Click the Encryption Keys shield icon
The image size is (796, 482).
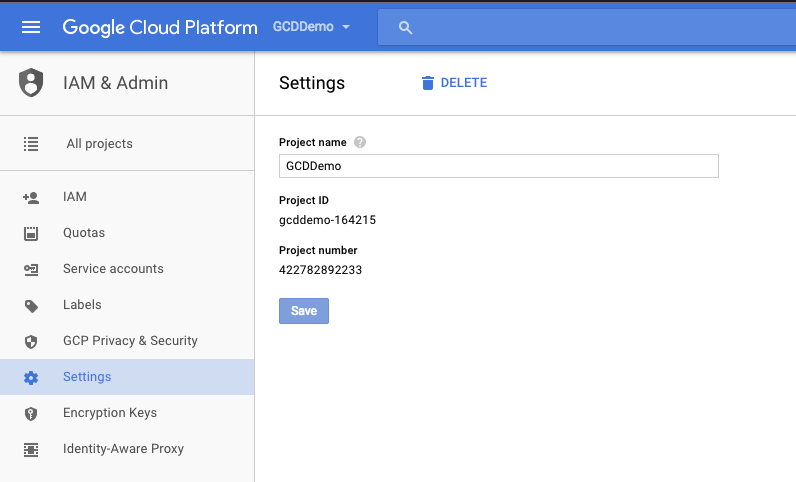pyautogui.click(x=31, y=413)
